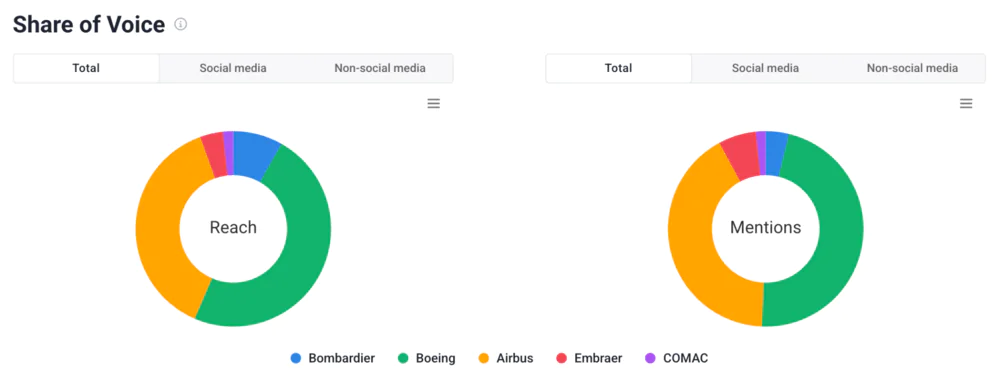
Task: Toggle the Boeing series in the legend
Action: point(427,358)
